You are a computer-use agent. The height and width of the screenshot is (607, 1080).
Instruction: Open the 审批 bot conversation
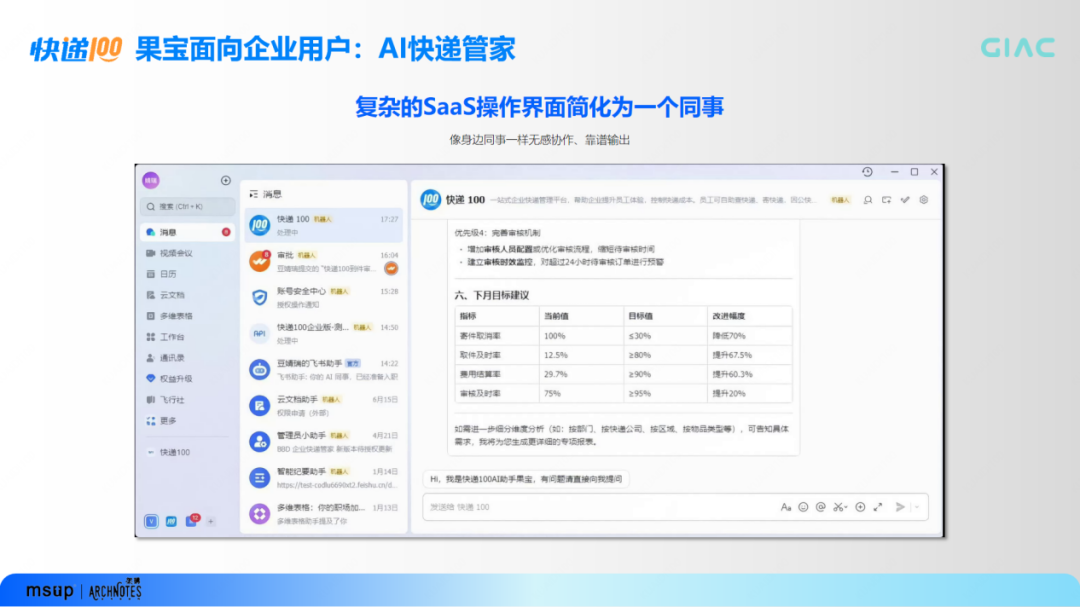pyautogui.click(x=324, y=262)
